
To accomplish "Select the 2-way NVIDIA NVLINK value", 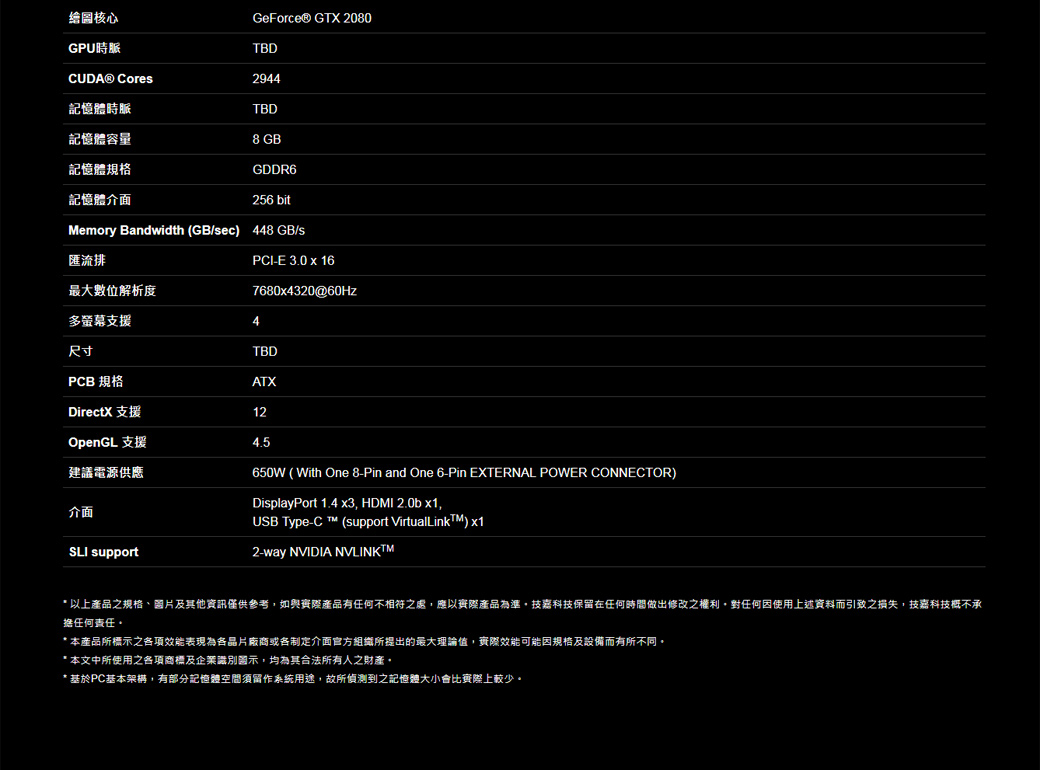I will coord(323,551).
